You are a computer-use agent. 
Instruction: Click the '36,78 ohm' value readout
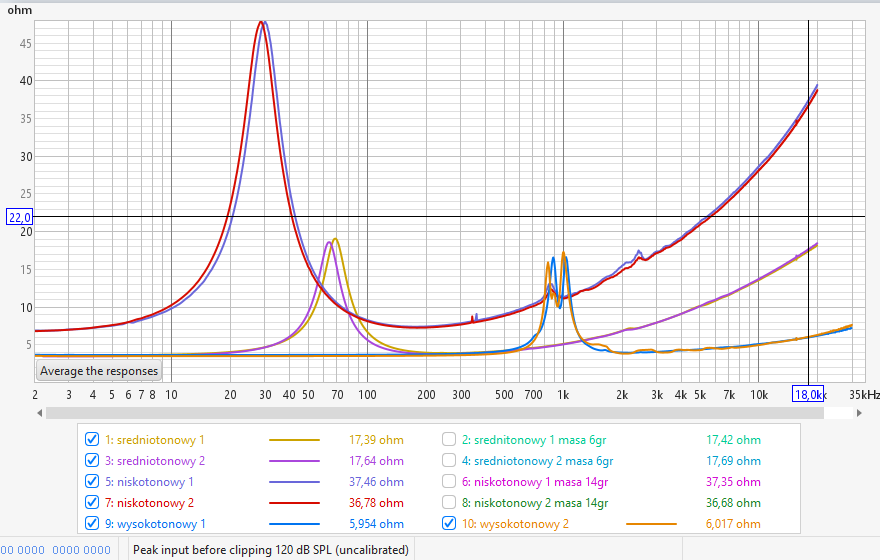coord(376,503)
